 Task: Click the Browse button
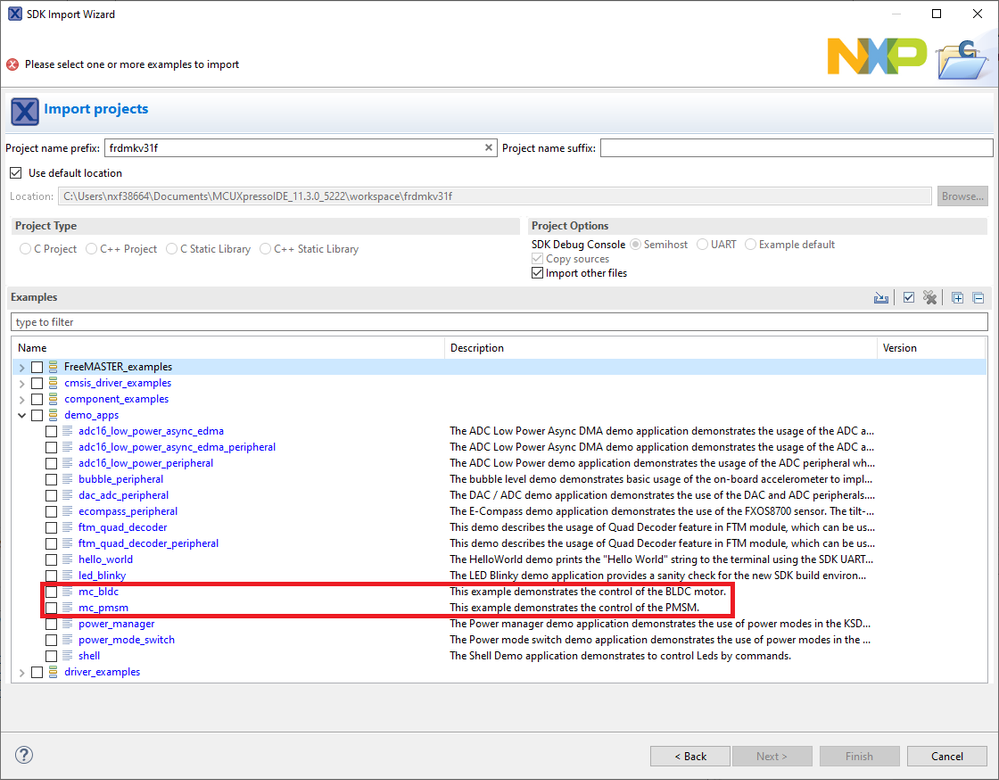point(962,196)
